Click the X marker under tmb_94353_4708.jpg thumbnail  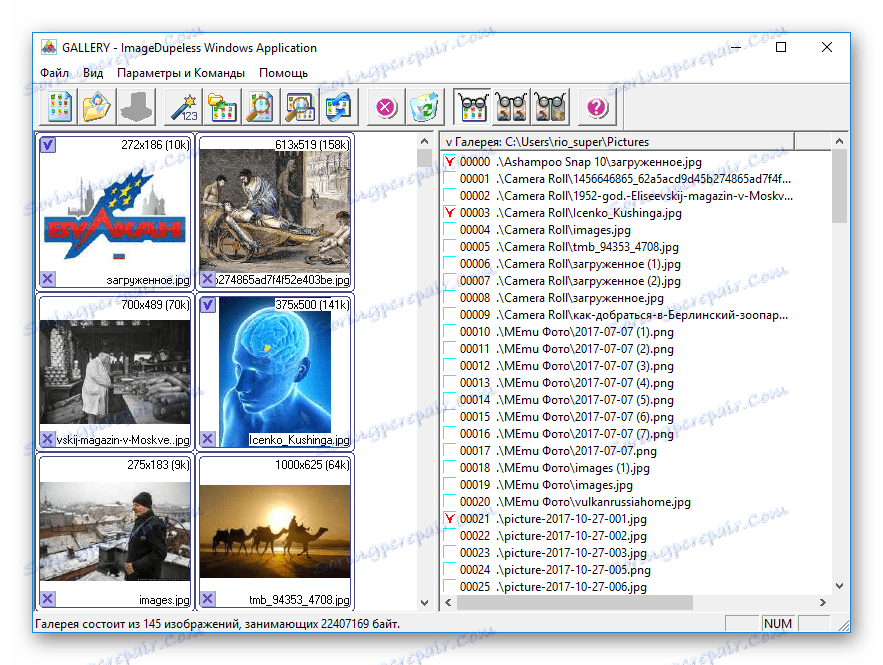click(x=206, y=601)
